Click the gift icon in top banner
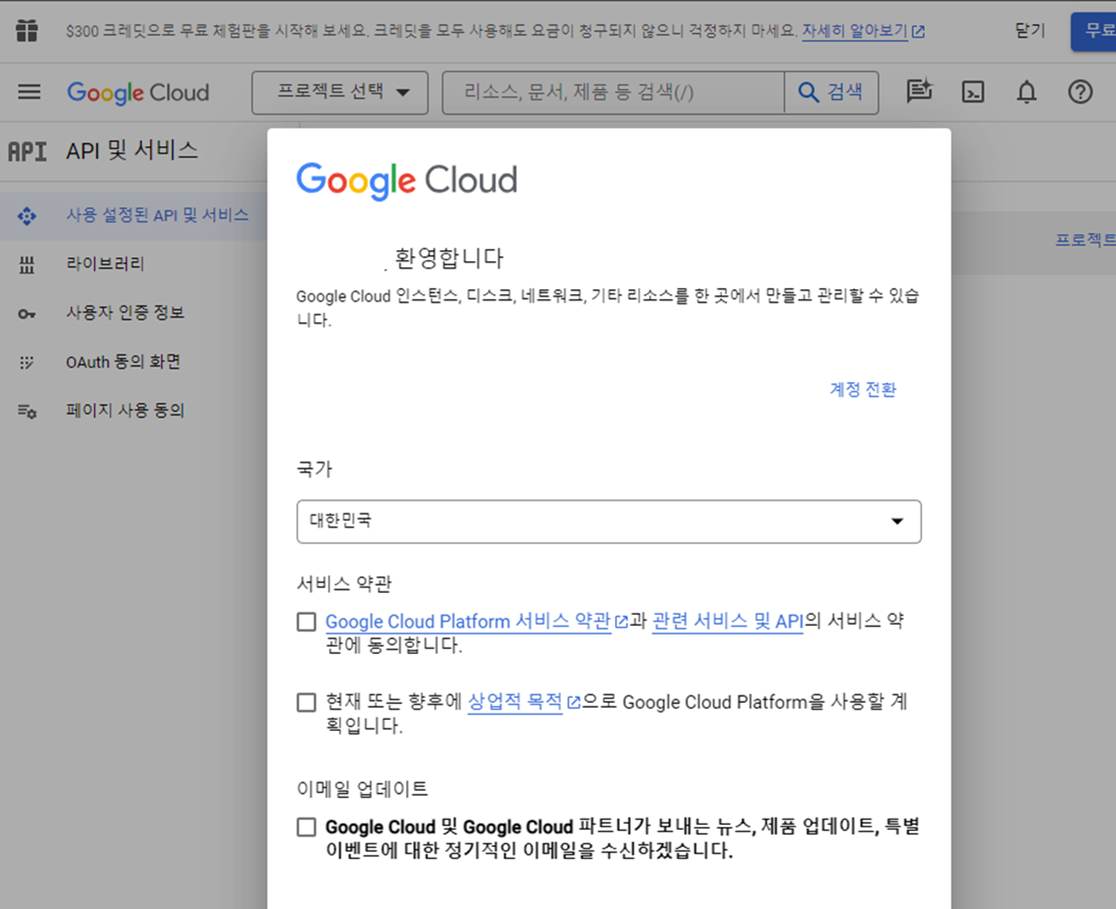 pyautogui.click(x=27, y=31)
